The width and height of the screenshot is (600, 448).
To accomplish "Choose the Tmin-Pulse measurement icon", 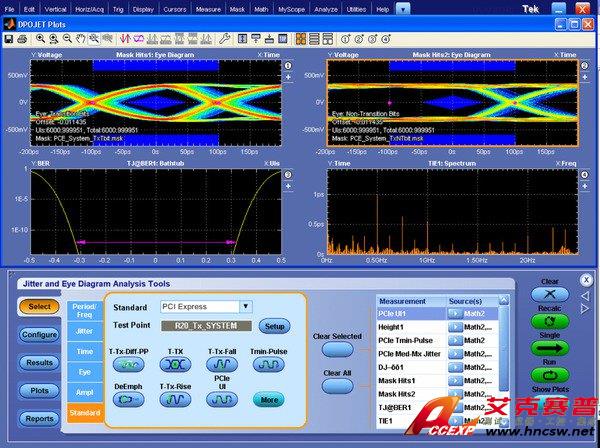I will click(x=268, y=365).
